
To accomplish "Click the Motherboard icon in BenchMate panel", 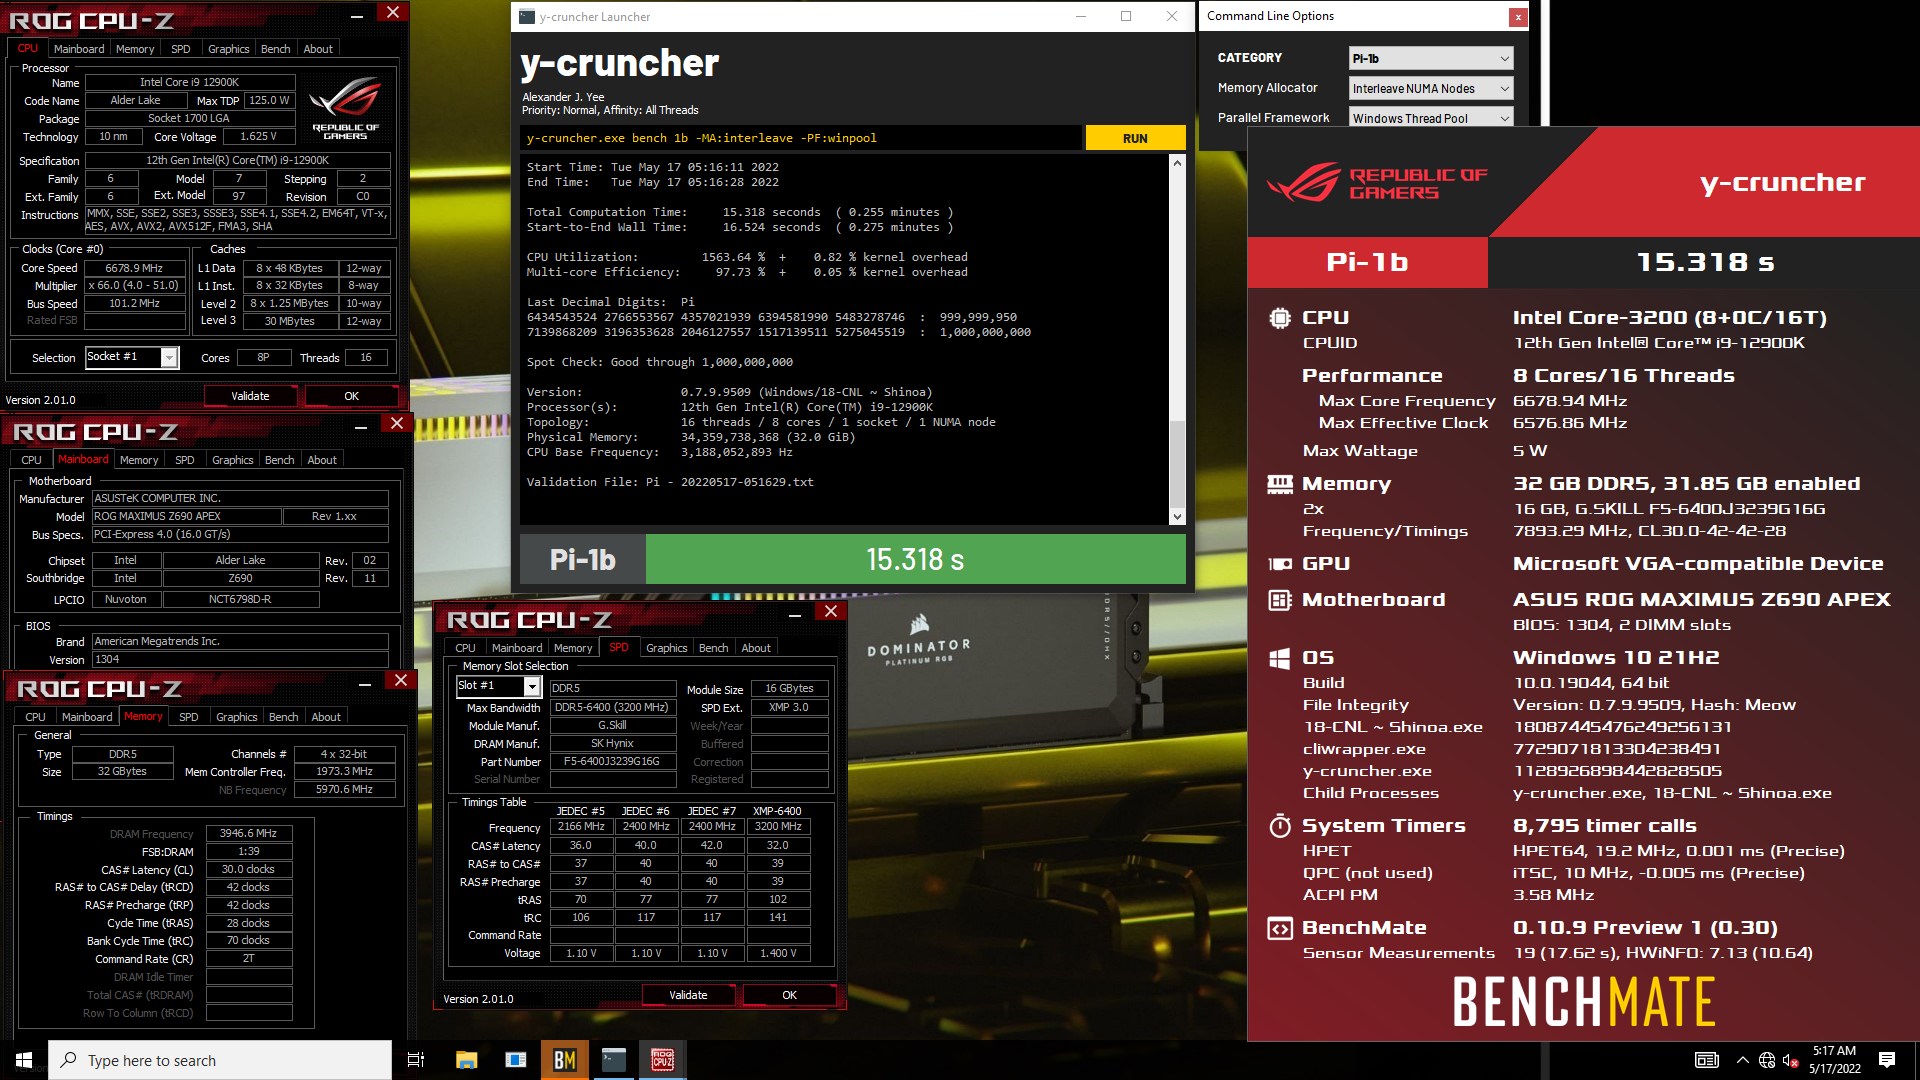I will (1279, 600).
